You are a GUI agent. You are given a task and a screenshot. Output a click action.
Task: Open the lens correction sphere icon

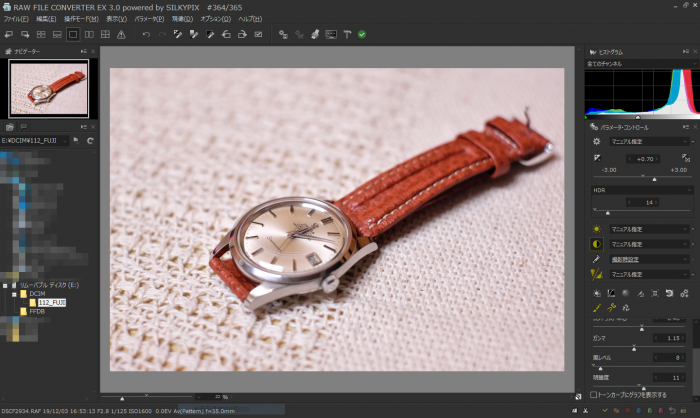(626, 293)
